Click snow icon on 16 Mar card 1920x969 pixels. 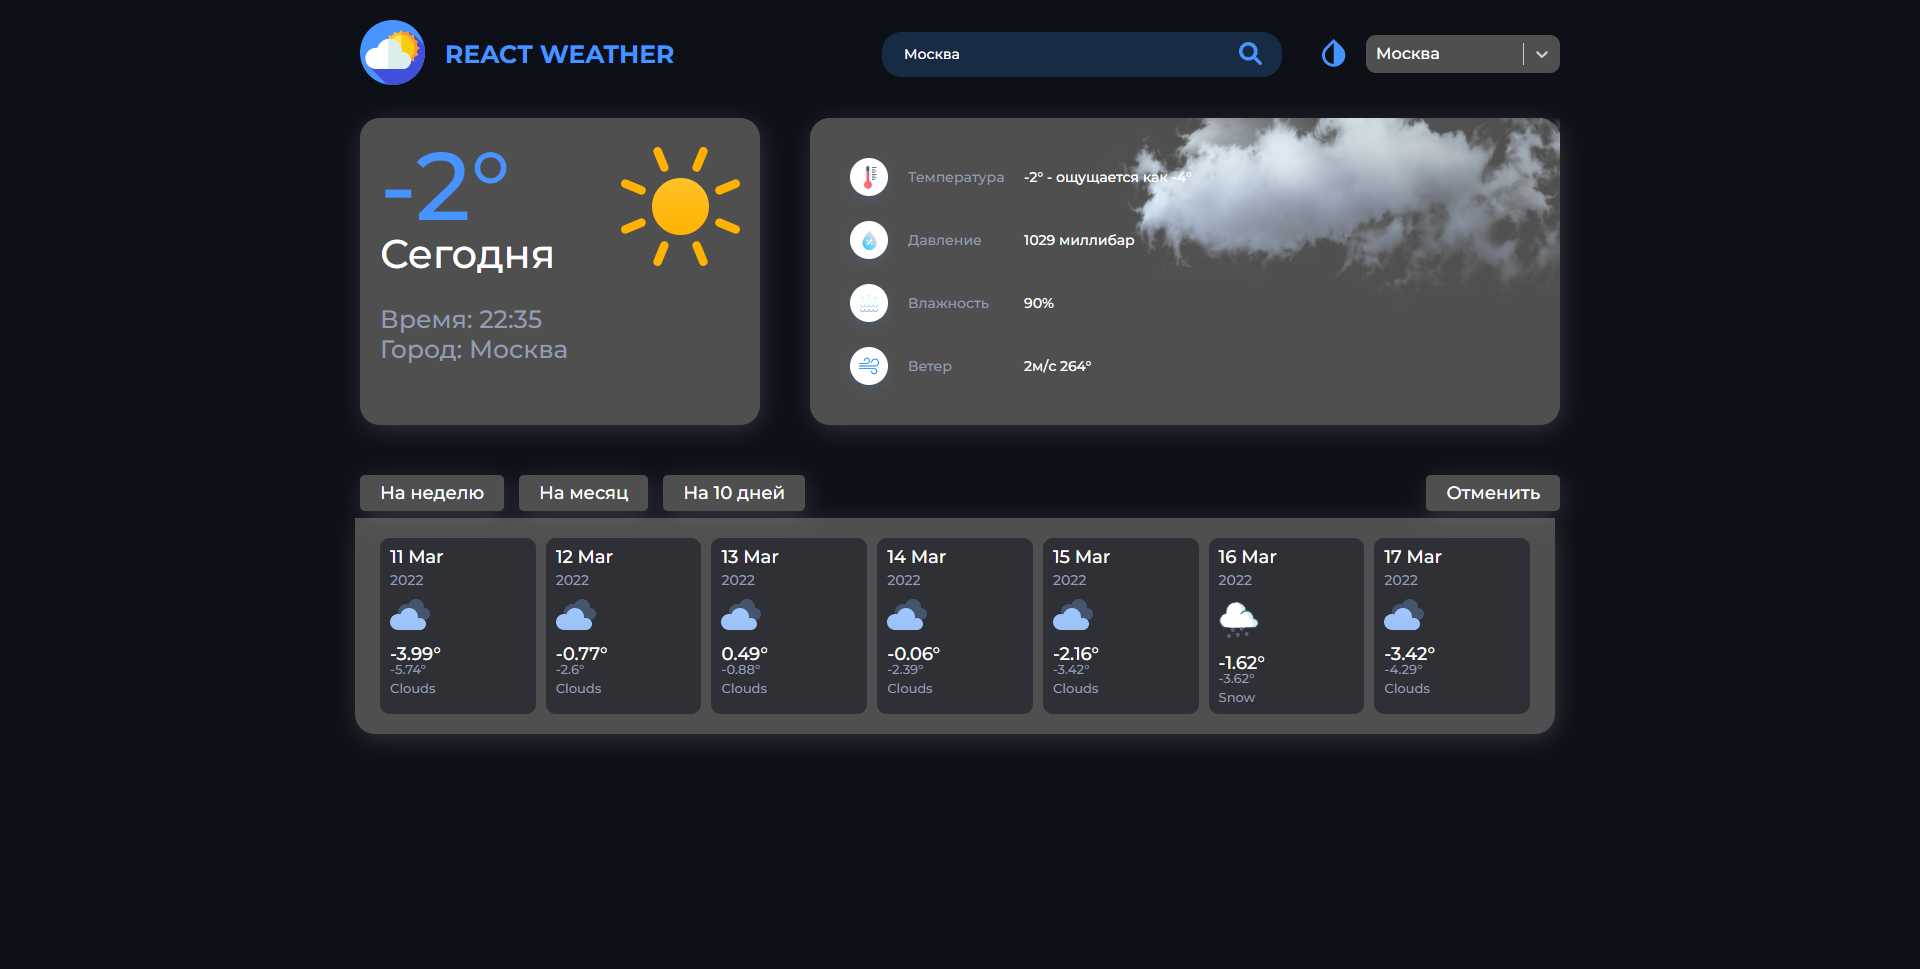pyautogui.click(x=1239, y=619)
